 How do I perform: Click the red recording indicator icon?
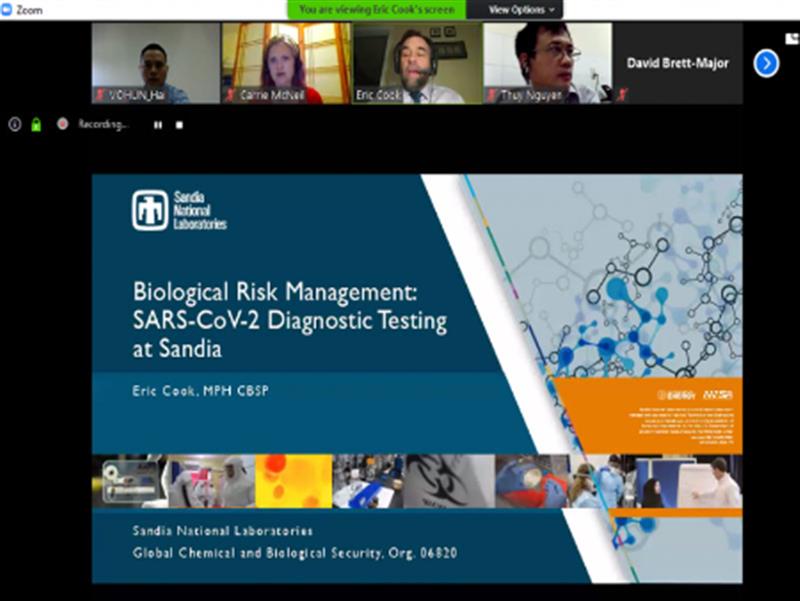tap(62, 125)
